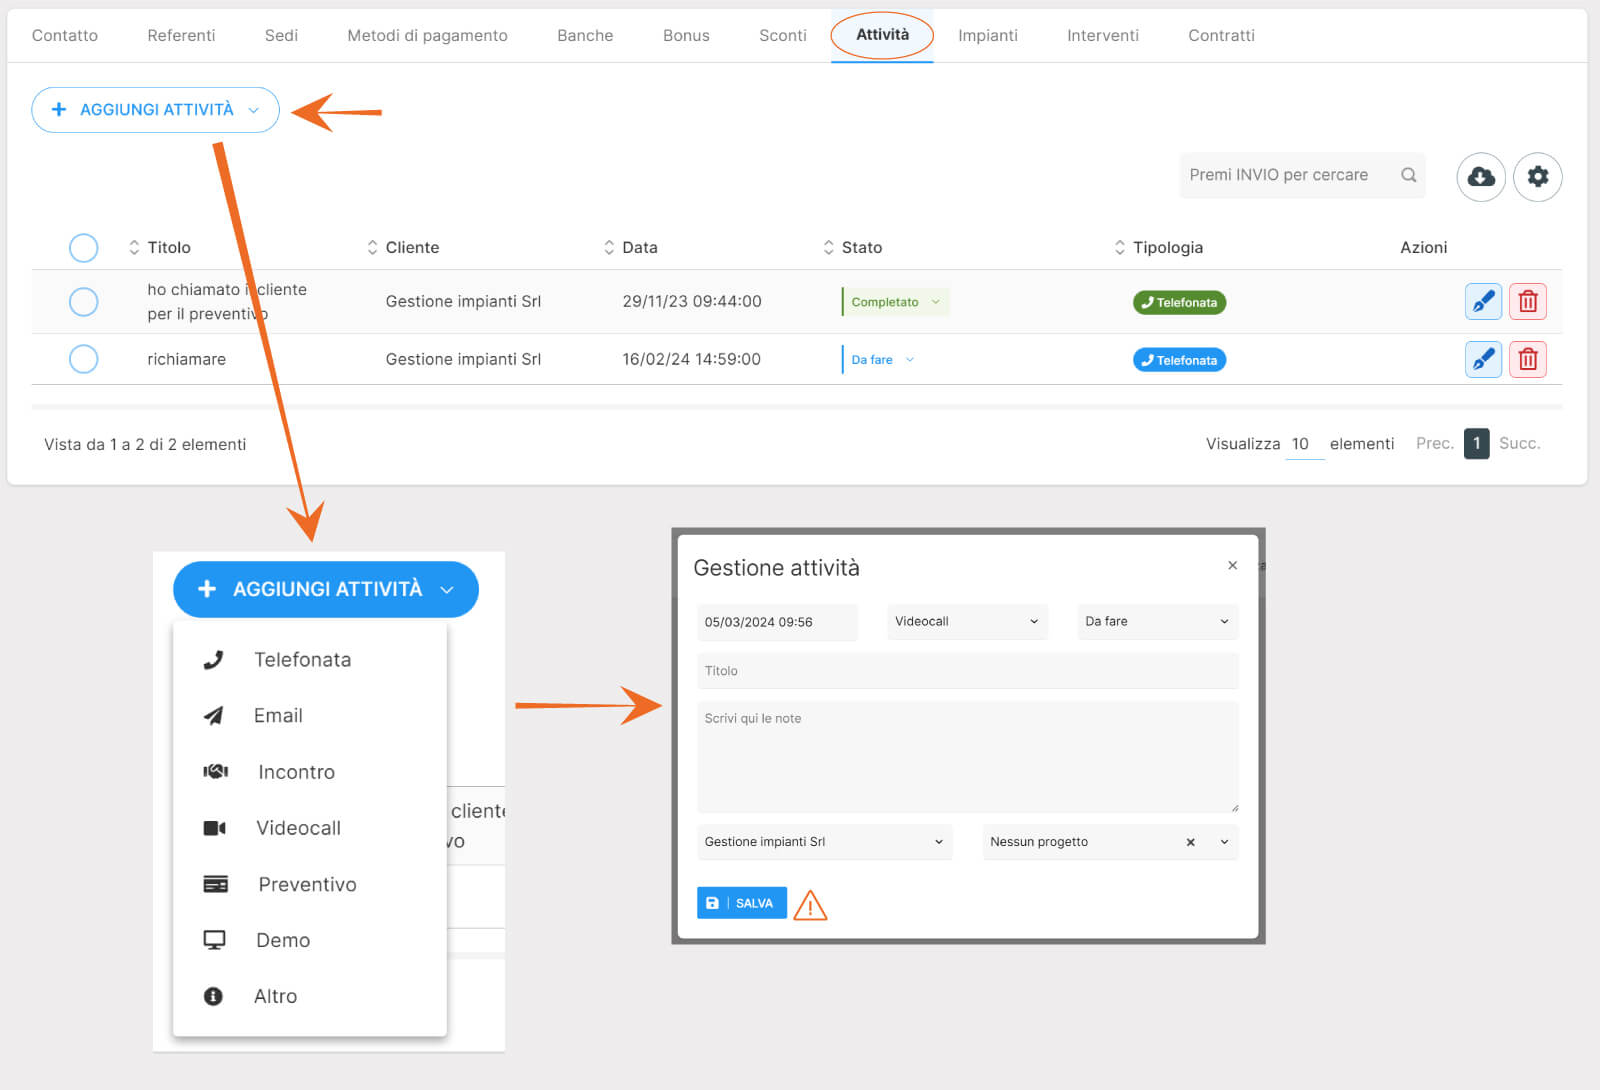Choose 'Preventivo' from the activity menu

click(306, 884)
